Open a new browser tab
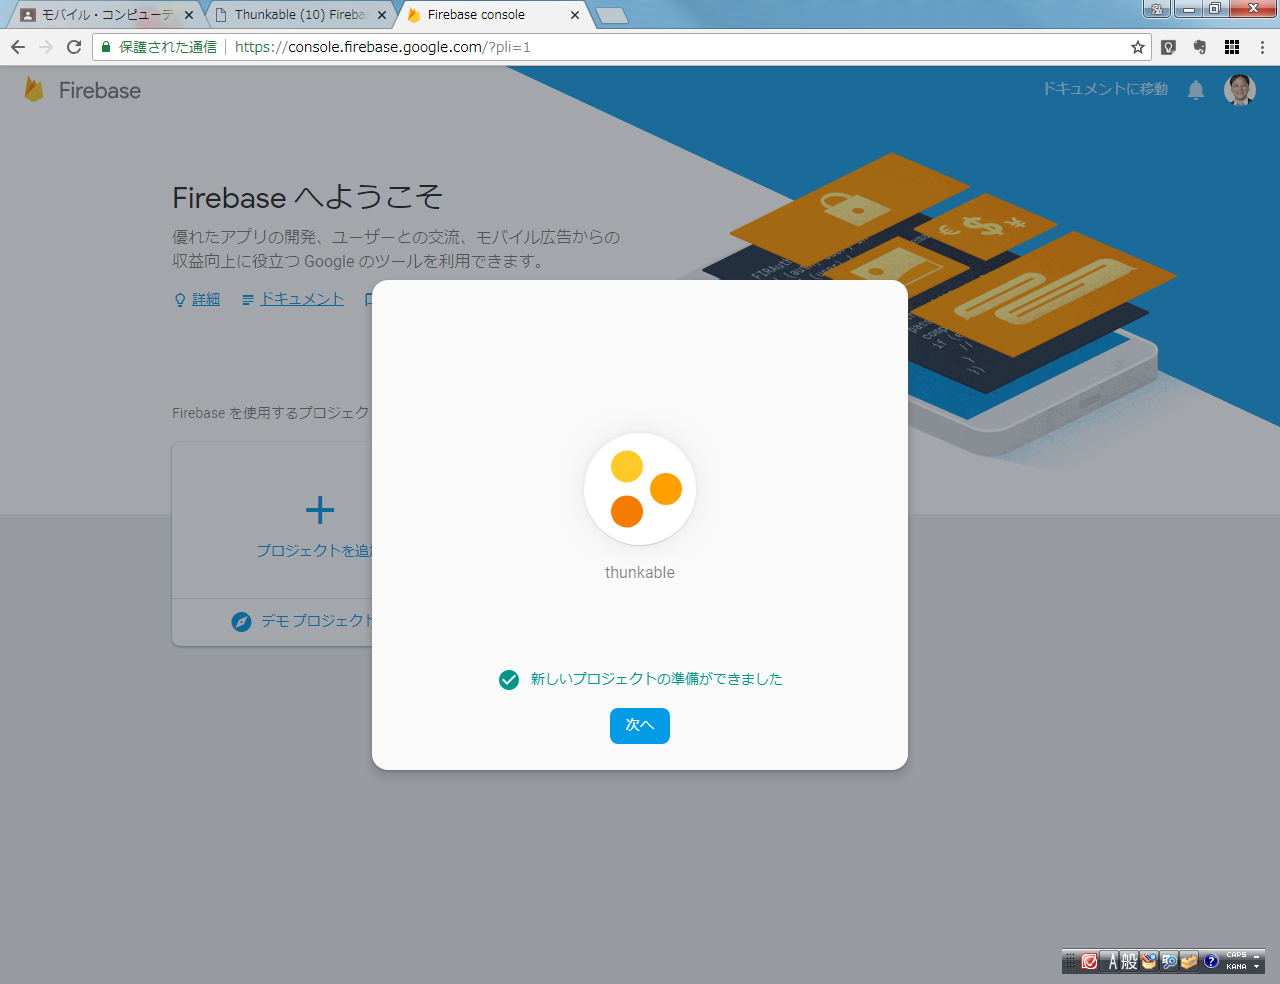This screenshot has width=1280, height=984. [x=611, y=15]
